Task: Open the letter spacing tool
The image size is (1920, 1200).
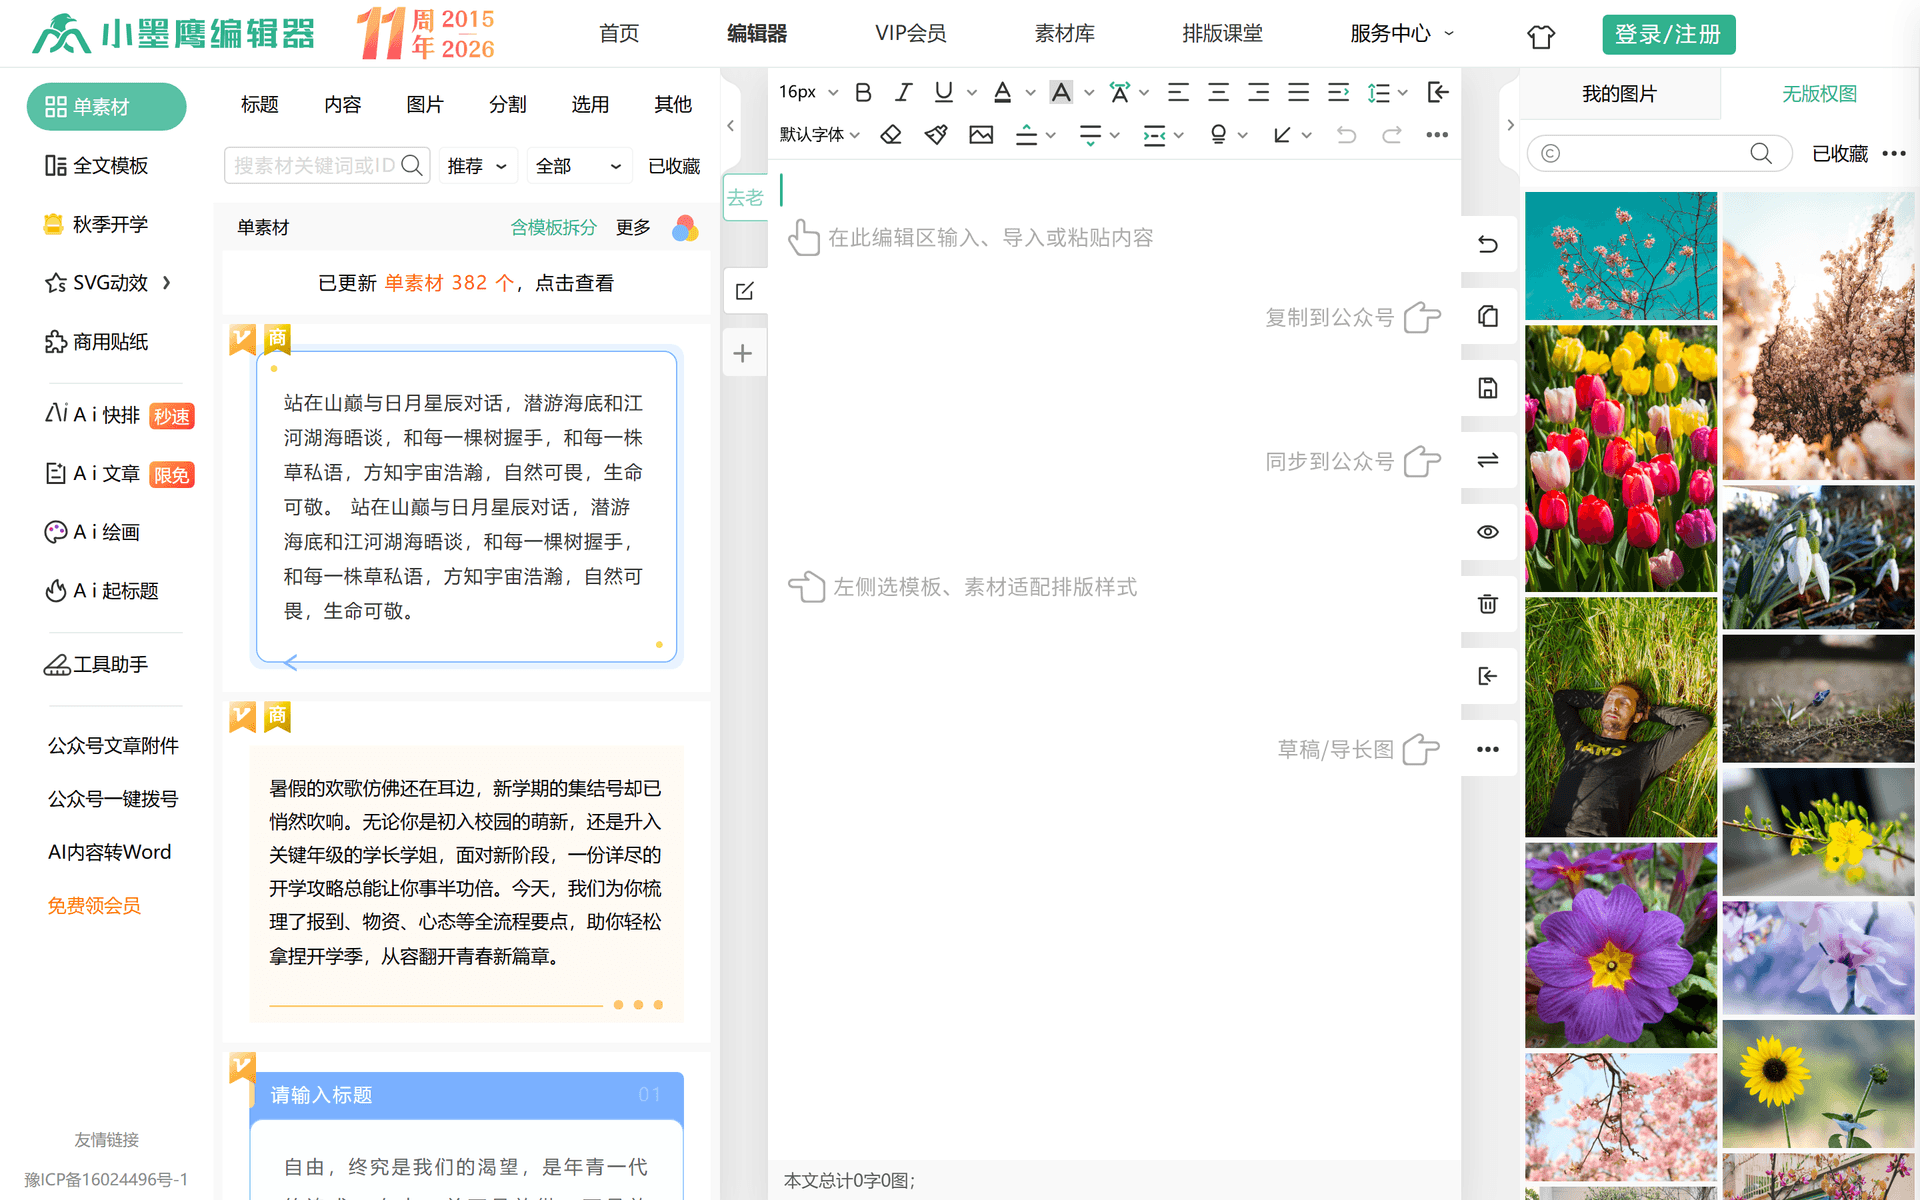Action: (1120, 93)
